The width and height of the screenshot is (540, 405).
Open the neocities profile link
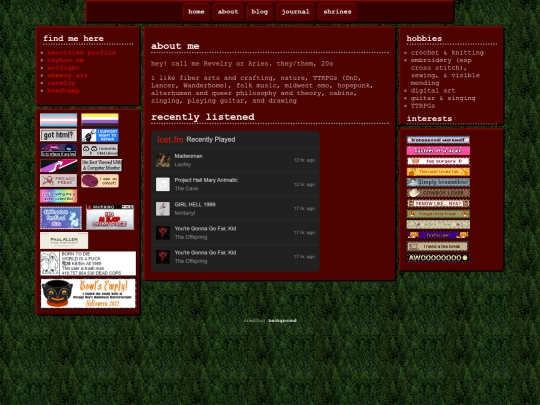[x=82, y=53]
